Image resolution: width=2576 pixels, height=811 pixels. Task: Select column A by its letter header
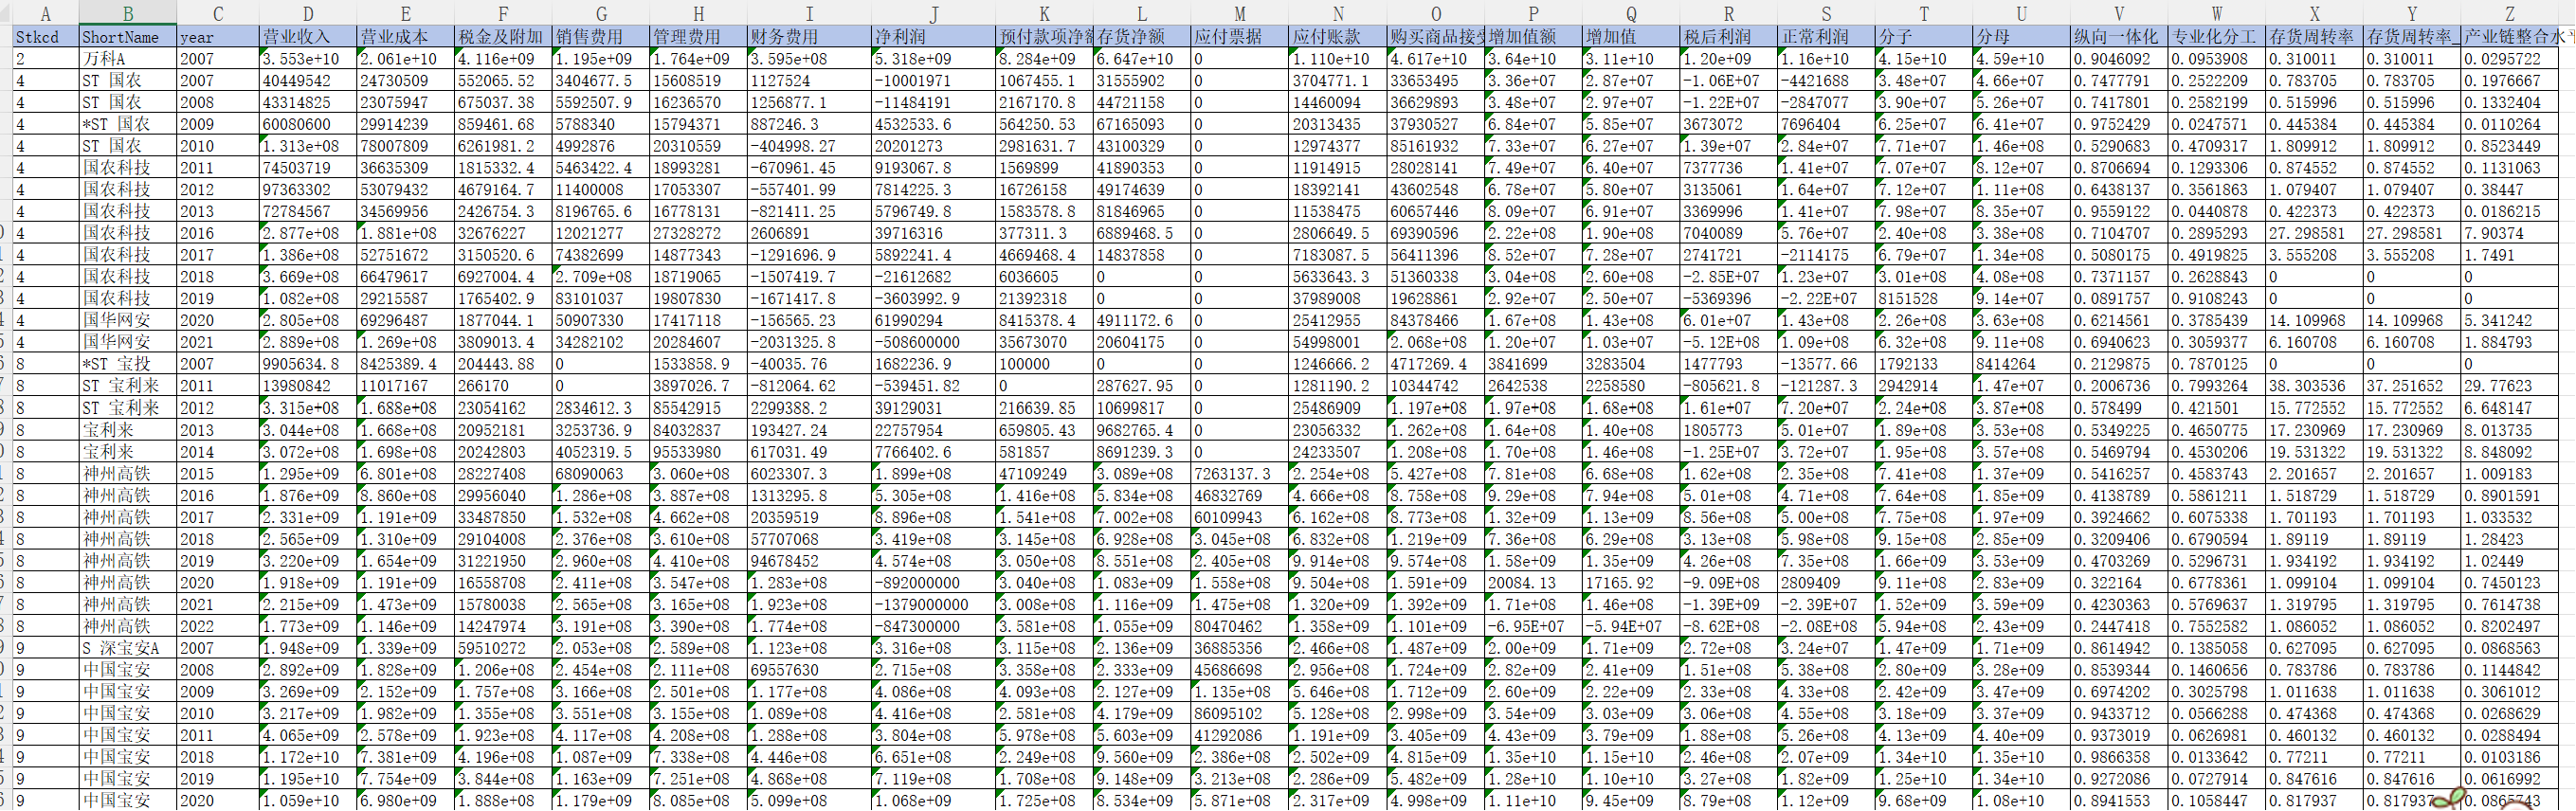point(46,13)
